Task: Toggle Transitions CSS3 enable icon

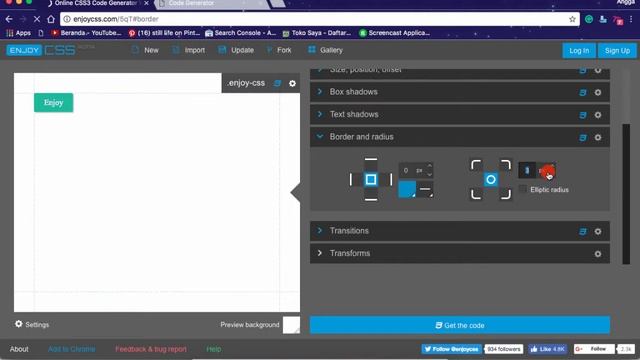Action: 582,231
